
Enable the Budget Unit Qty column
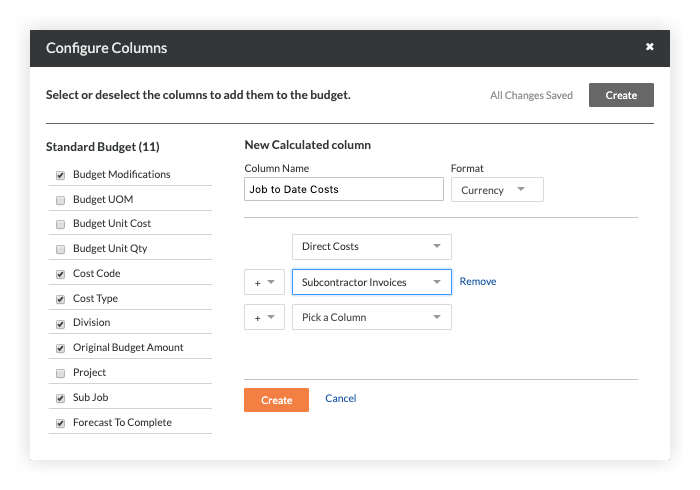pyautogui.click(x=60, y=249)
